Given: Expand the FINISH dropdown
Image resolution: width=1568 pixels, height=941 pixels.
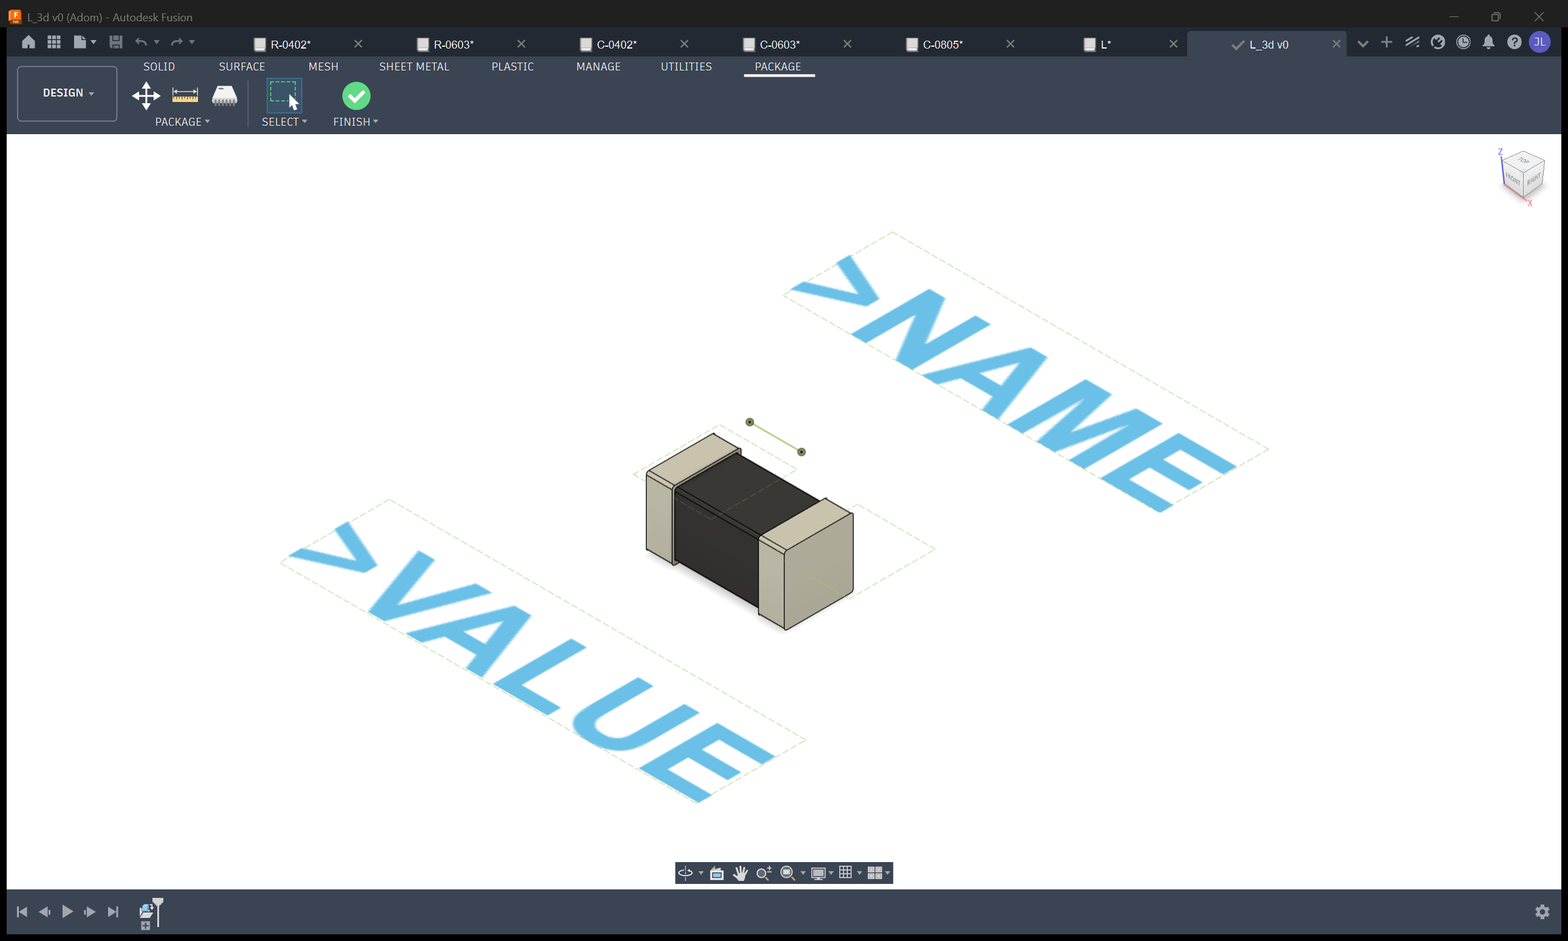Looking at the screenshot, I should 356,122.
